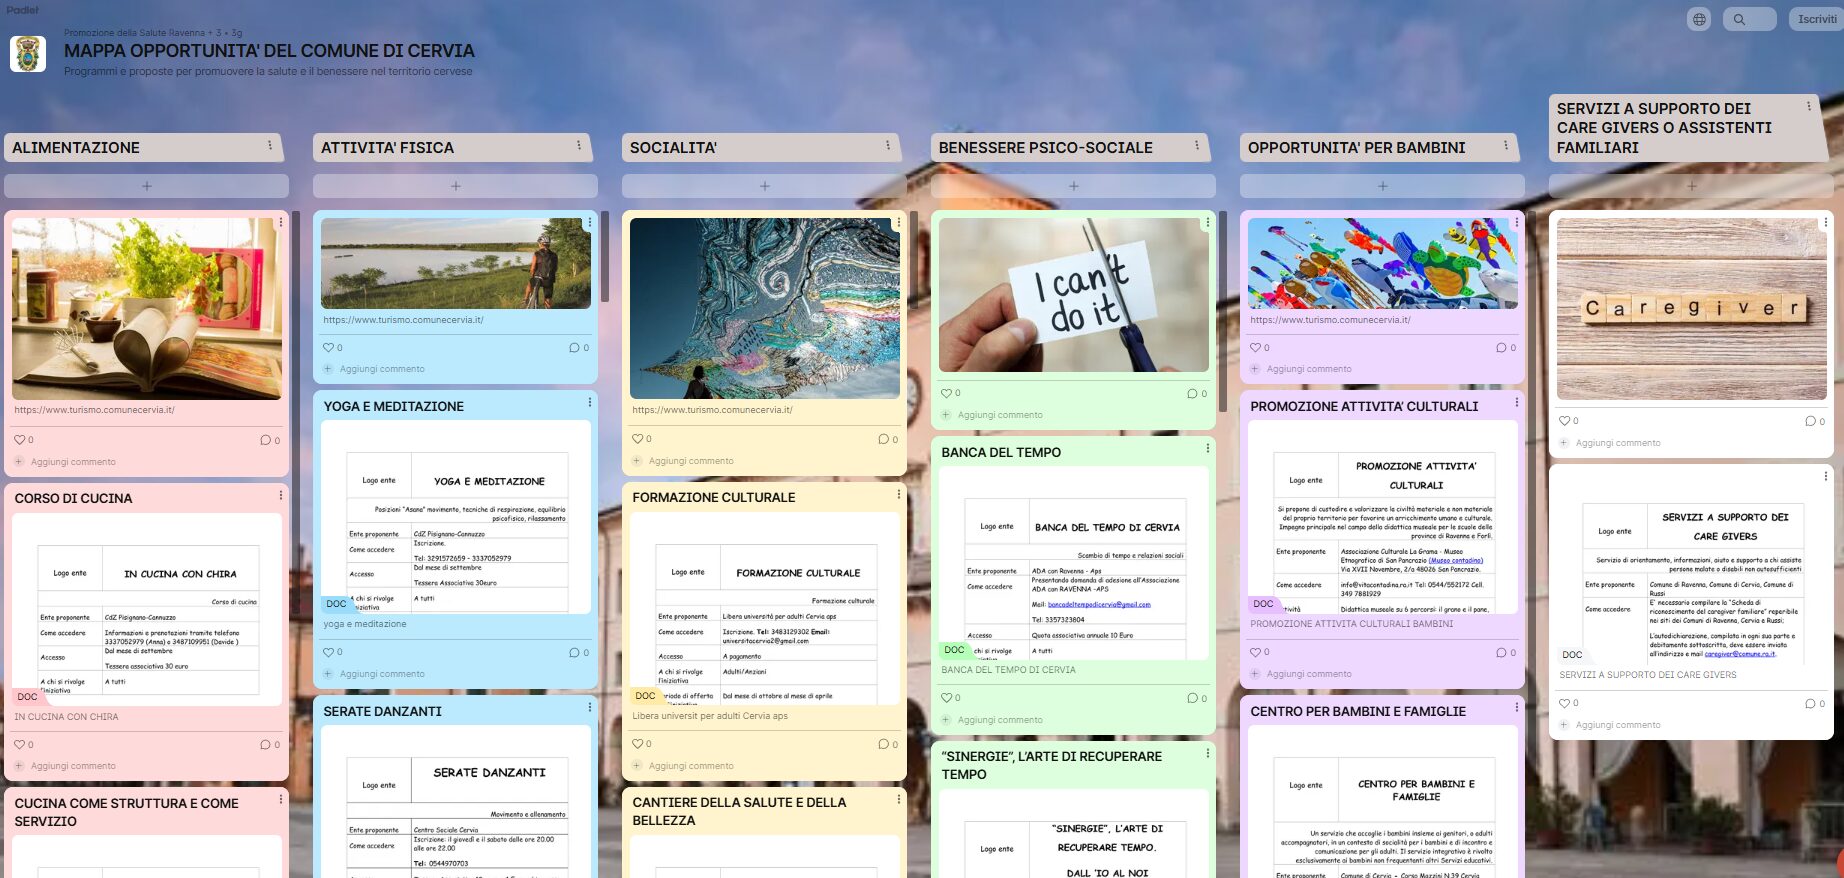Click the Iscriviti button
This screenshot has height=878, width=1844.
point(1816,19)
